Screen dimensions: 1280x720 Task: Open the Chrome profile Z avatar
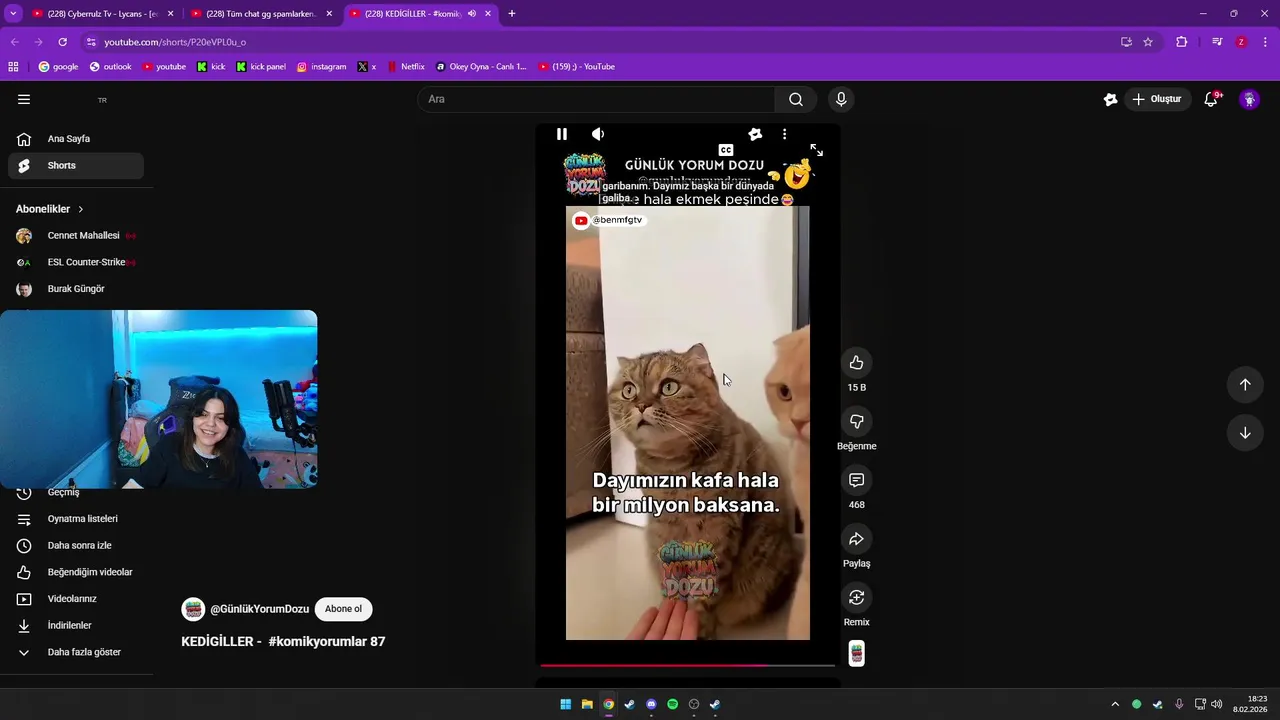pyautogui.click(x=1241, y=42)
